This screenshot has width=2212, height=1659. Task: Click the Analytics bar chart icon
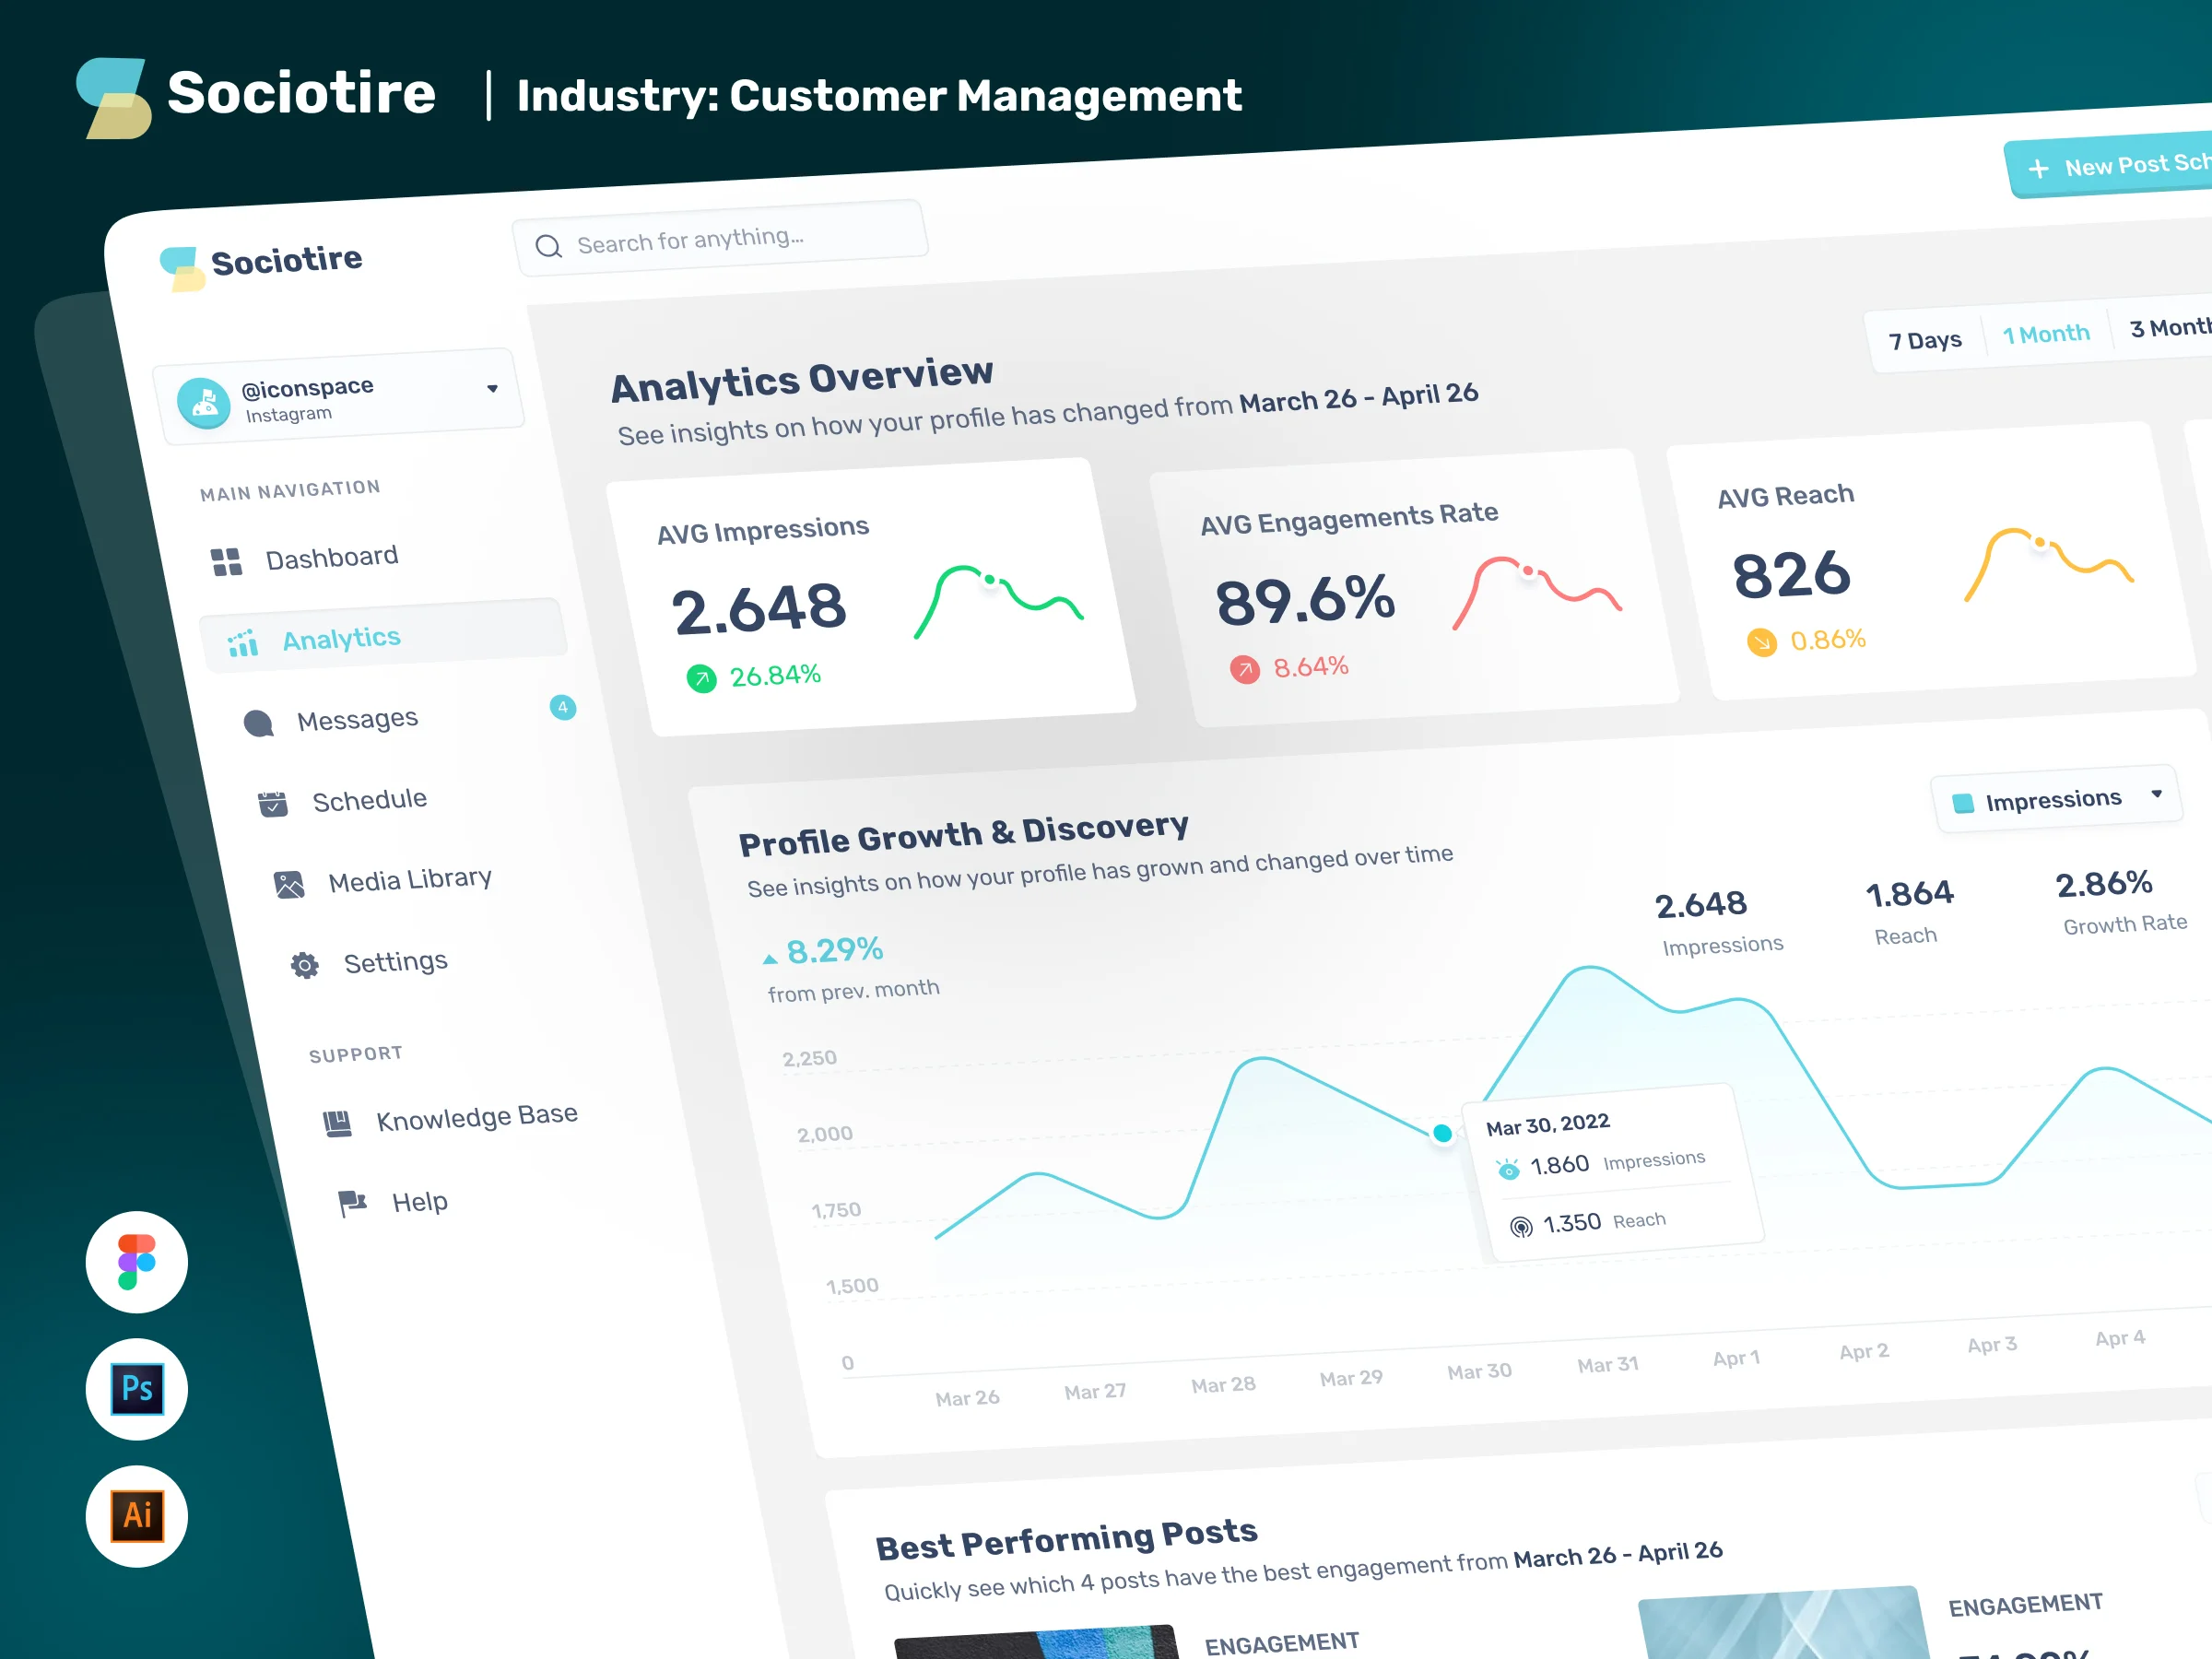[243, 643]
